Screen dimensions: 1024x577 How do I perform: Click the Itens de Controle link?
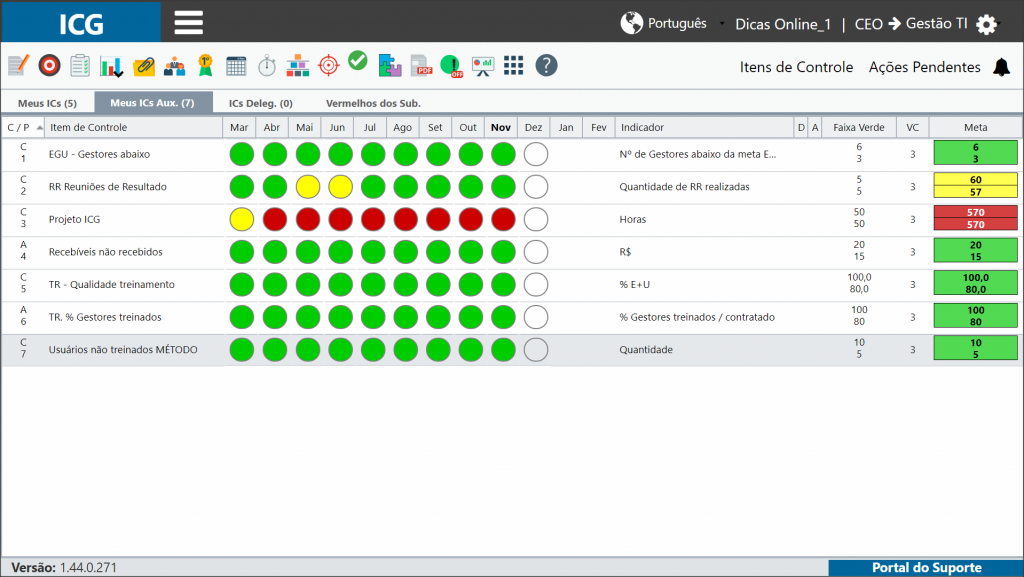[796, 67]
